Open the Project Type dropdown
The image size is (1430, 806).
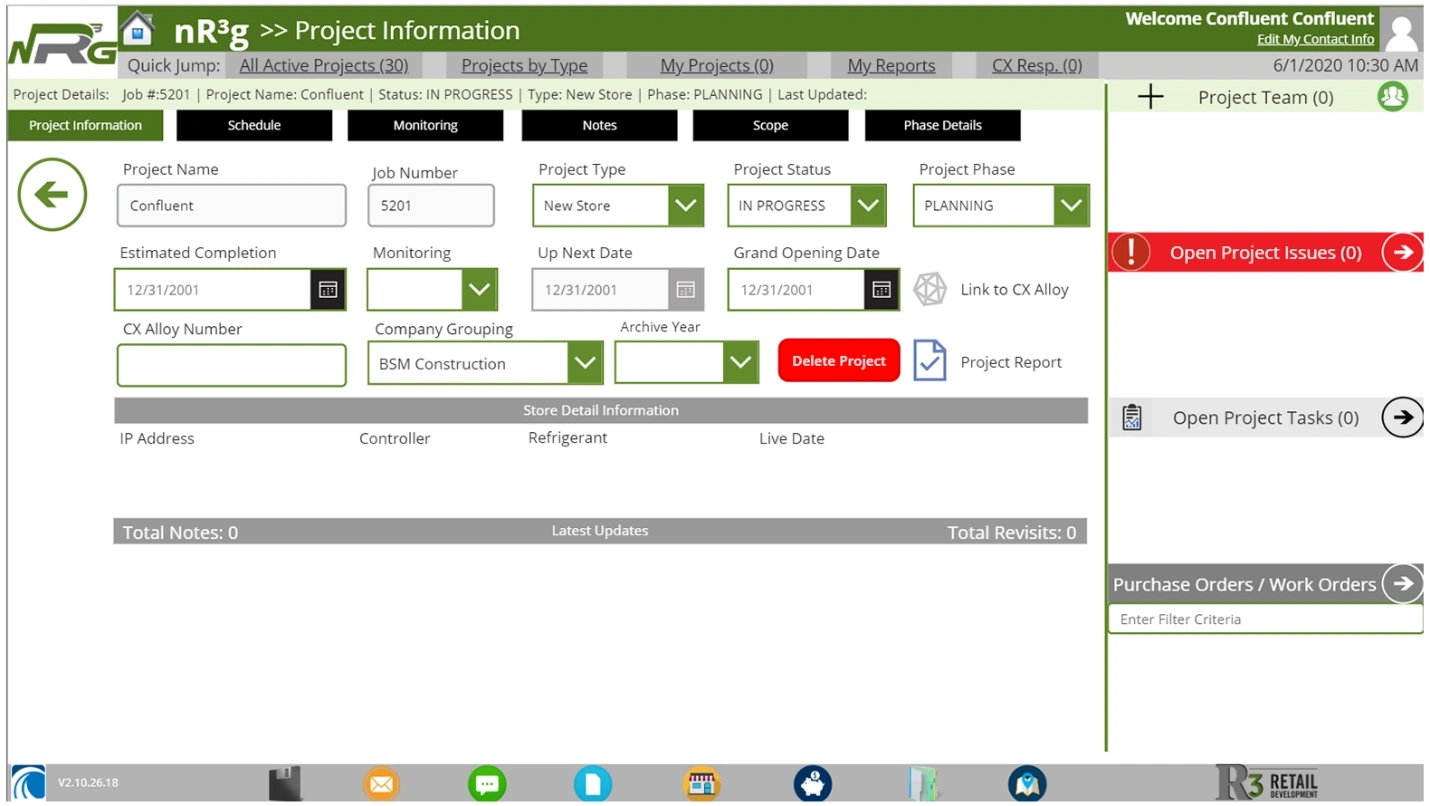click(687, 205)
